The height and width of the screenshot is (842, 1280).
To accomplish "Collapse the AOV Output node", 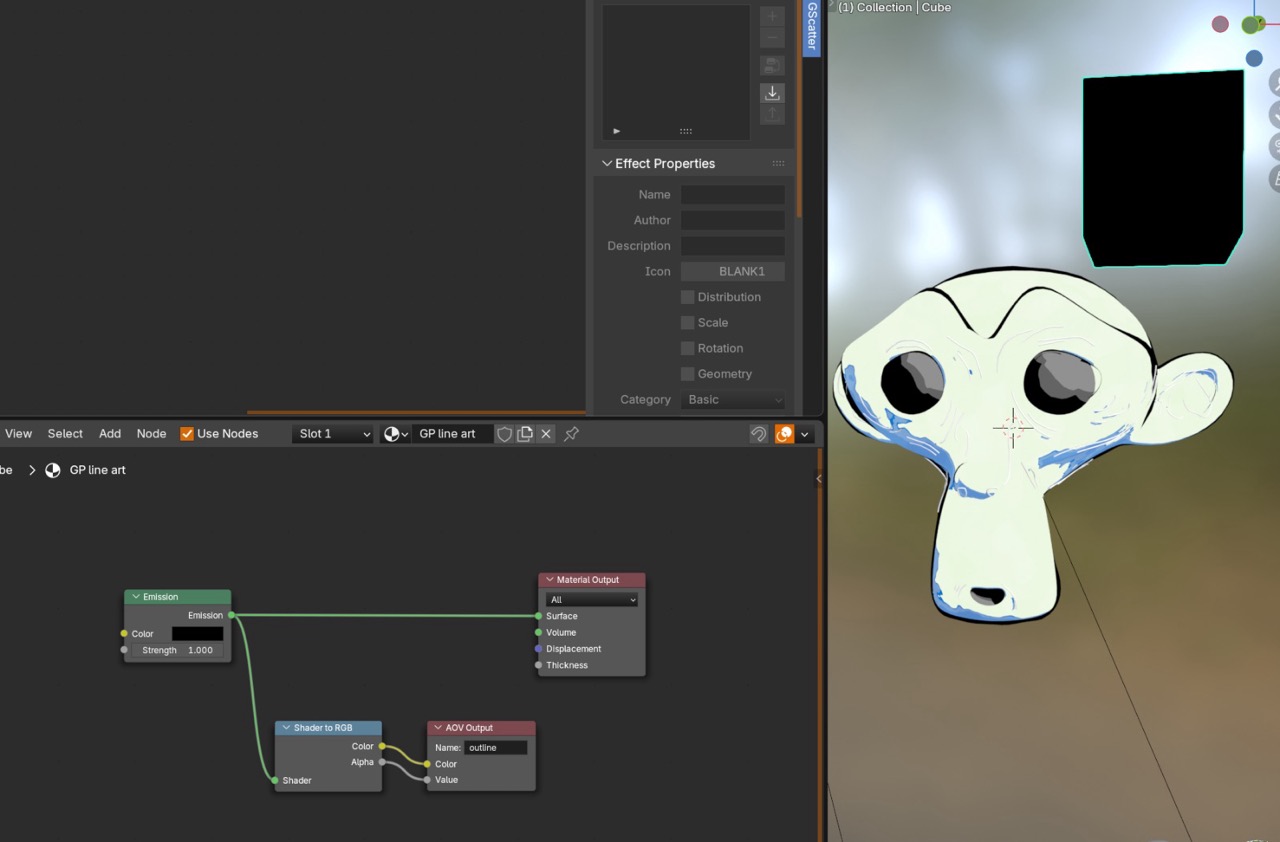I will [x=438, y=728].
